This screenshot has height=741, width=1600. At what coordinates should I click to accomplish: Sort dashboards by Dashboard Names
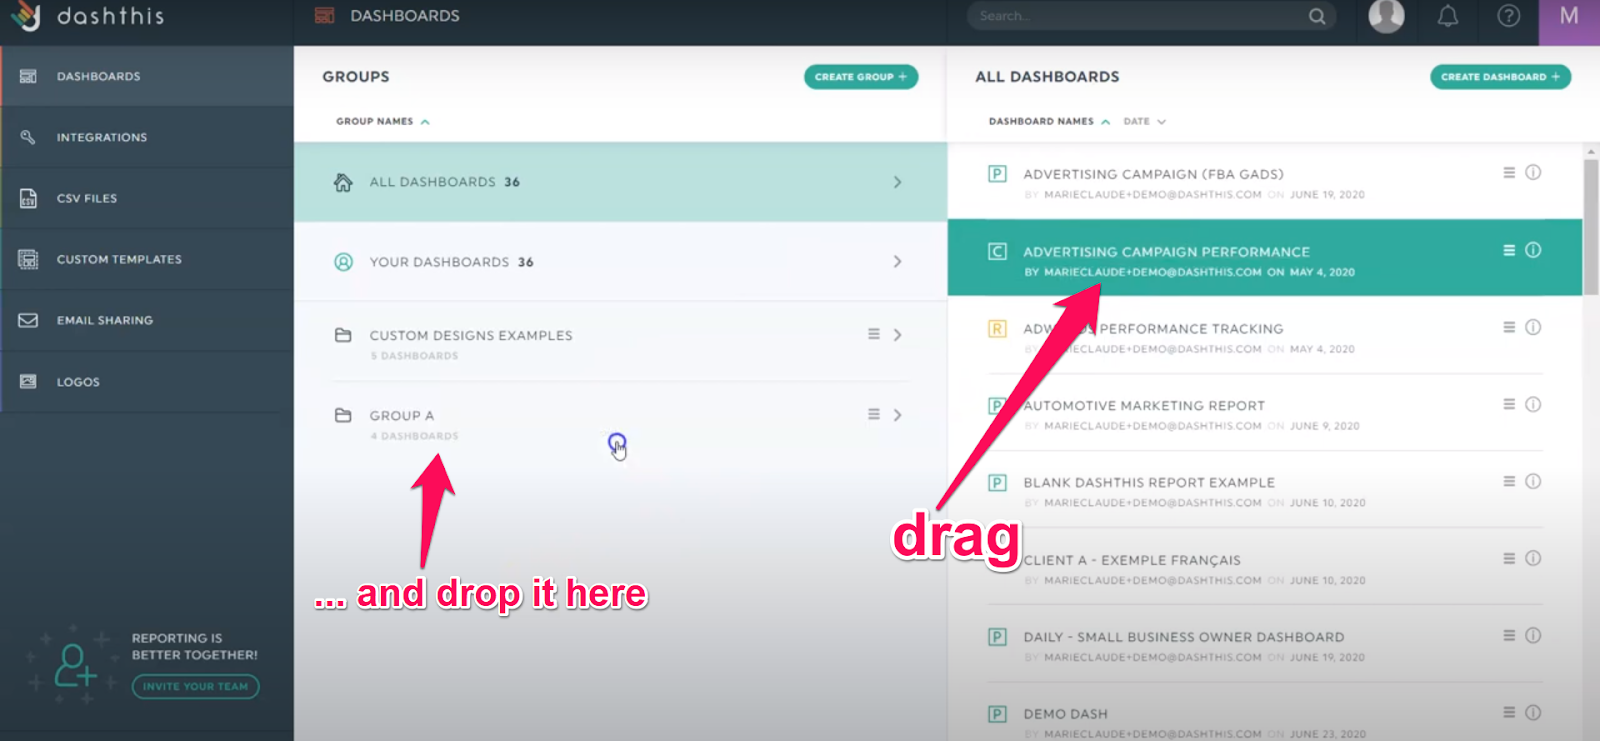click(1049, 121)
